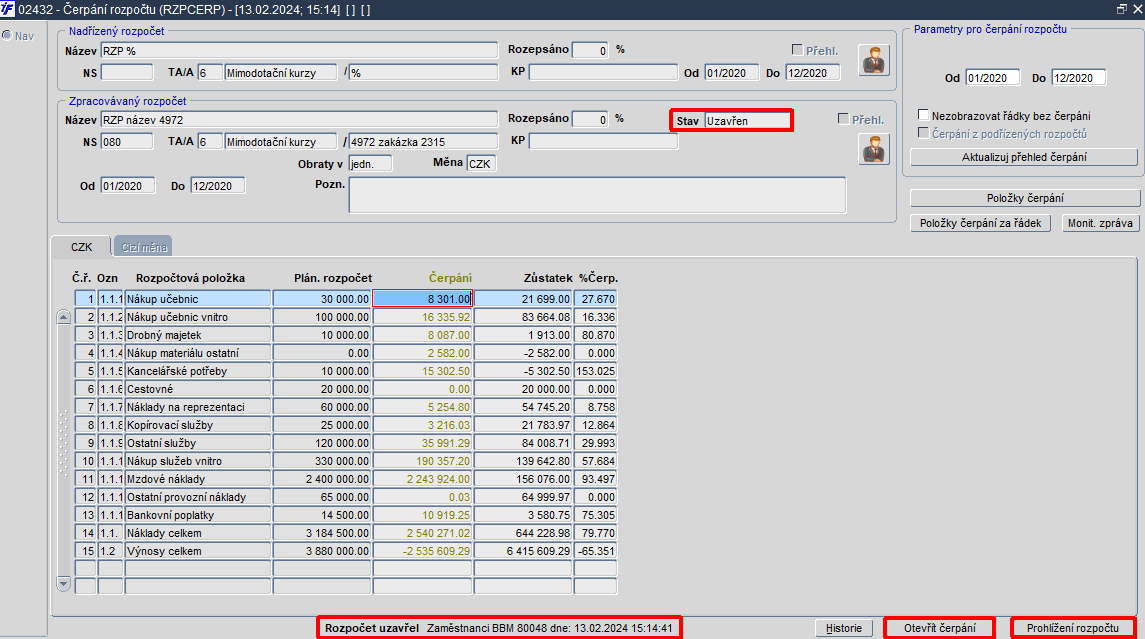Open Položky čerpání za řádek
Image resolution: width=1145 pixels, height=639 pixels.
point(980,223)
